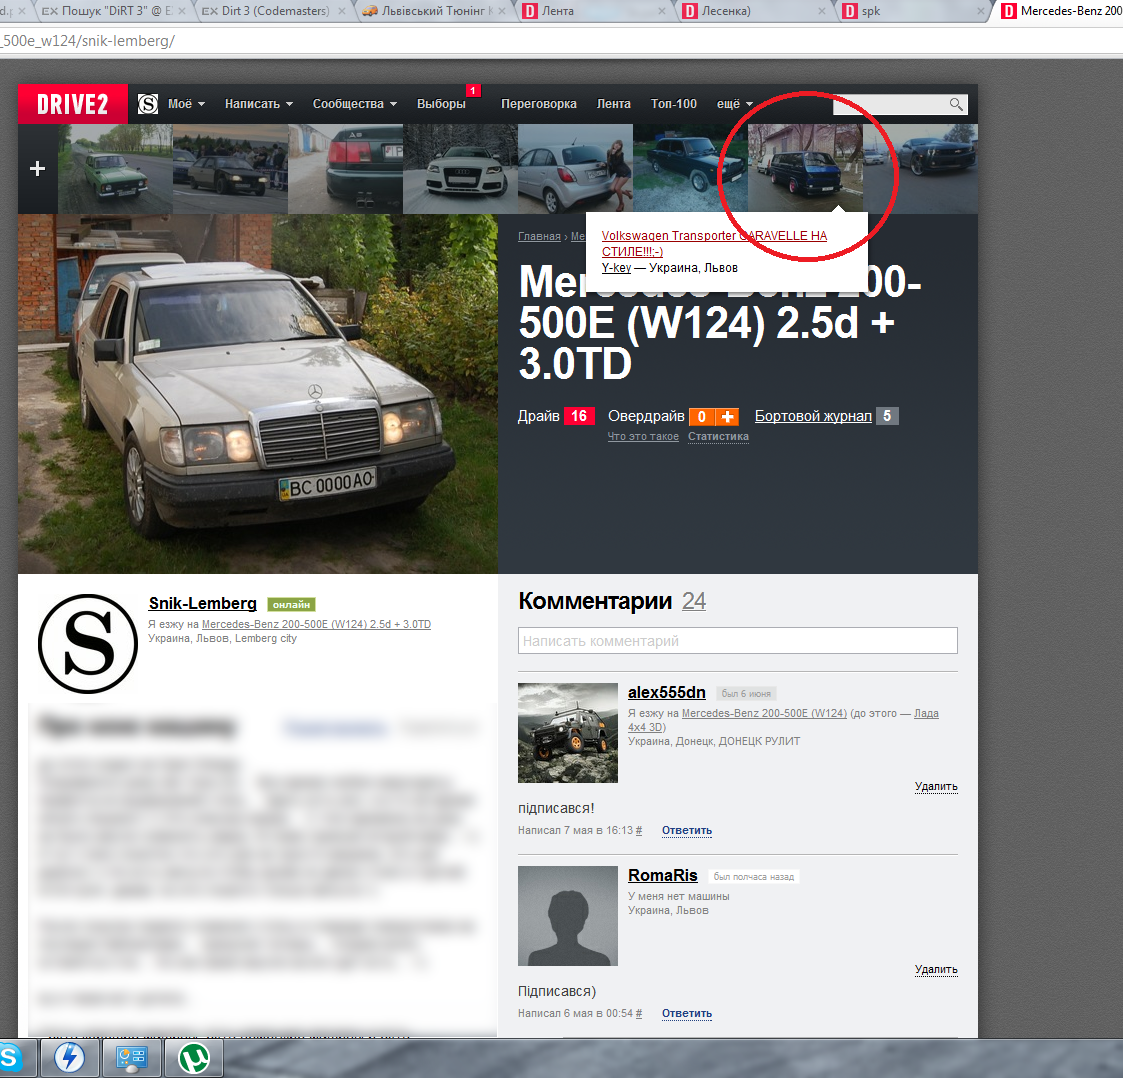1123x1078 pixels.
Task: Open the Бортовой журнал link
Action: coord(813,416)
